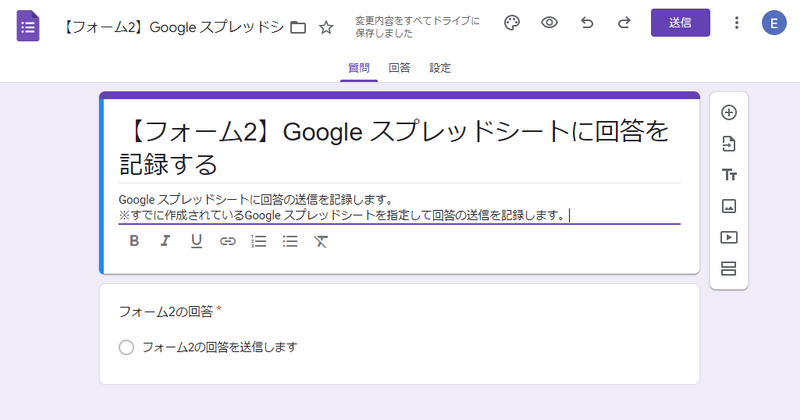This screenshot has height=420, width=800.
Task: Click the document name in header
Action: coord(173,27)
